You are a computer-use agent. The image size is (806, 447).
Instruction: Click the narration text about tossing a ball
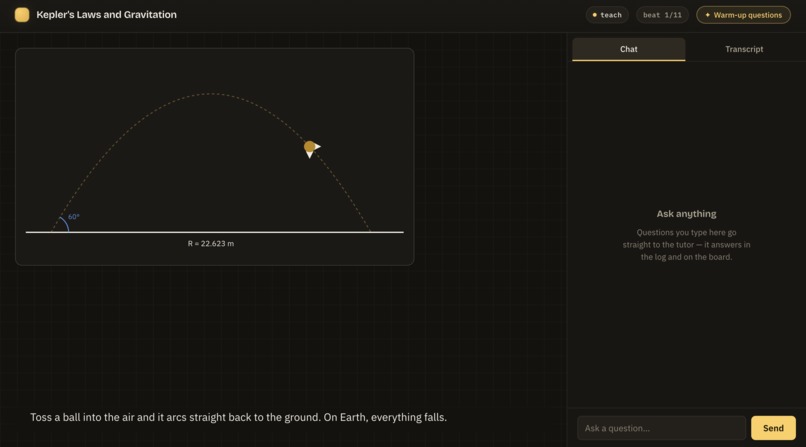(239, 417)
